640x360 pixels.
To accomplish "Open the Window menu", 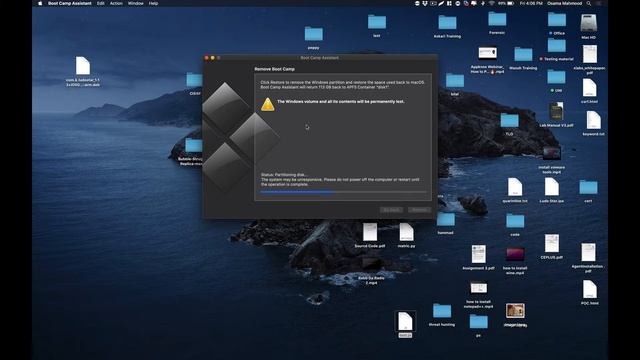I will tap(136, 3).
